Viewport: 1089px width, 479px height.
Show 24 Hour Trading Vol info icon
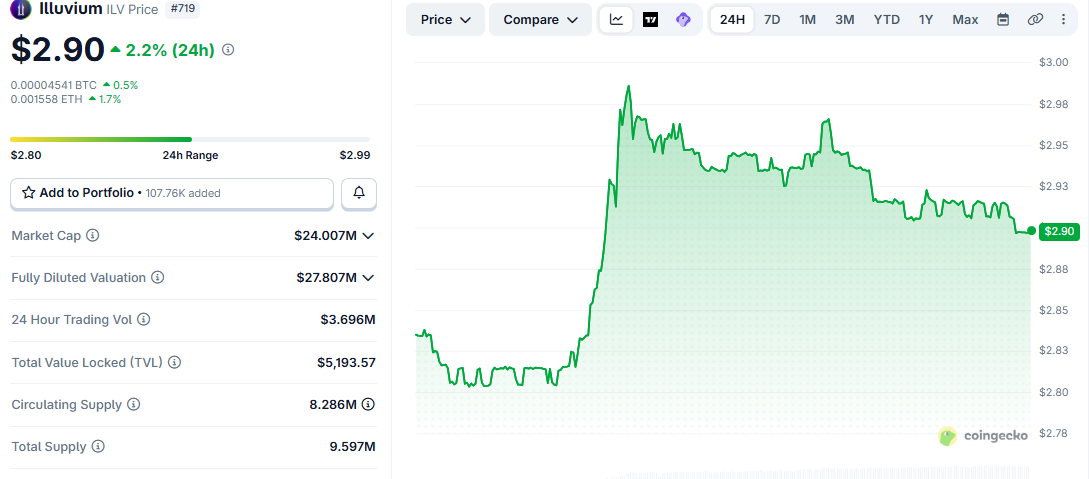pyautogui.click(x=143, y=320)
